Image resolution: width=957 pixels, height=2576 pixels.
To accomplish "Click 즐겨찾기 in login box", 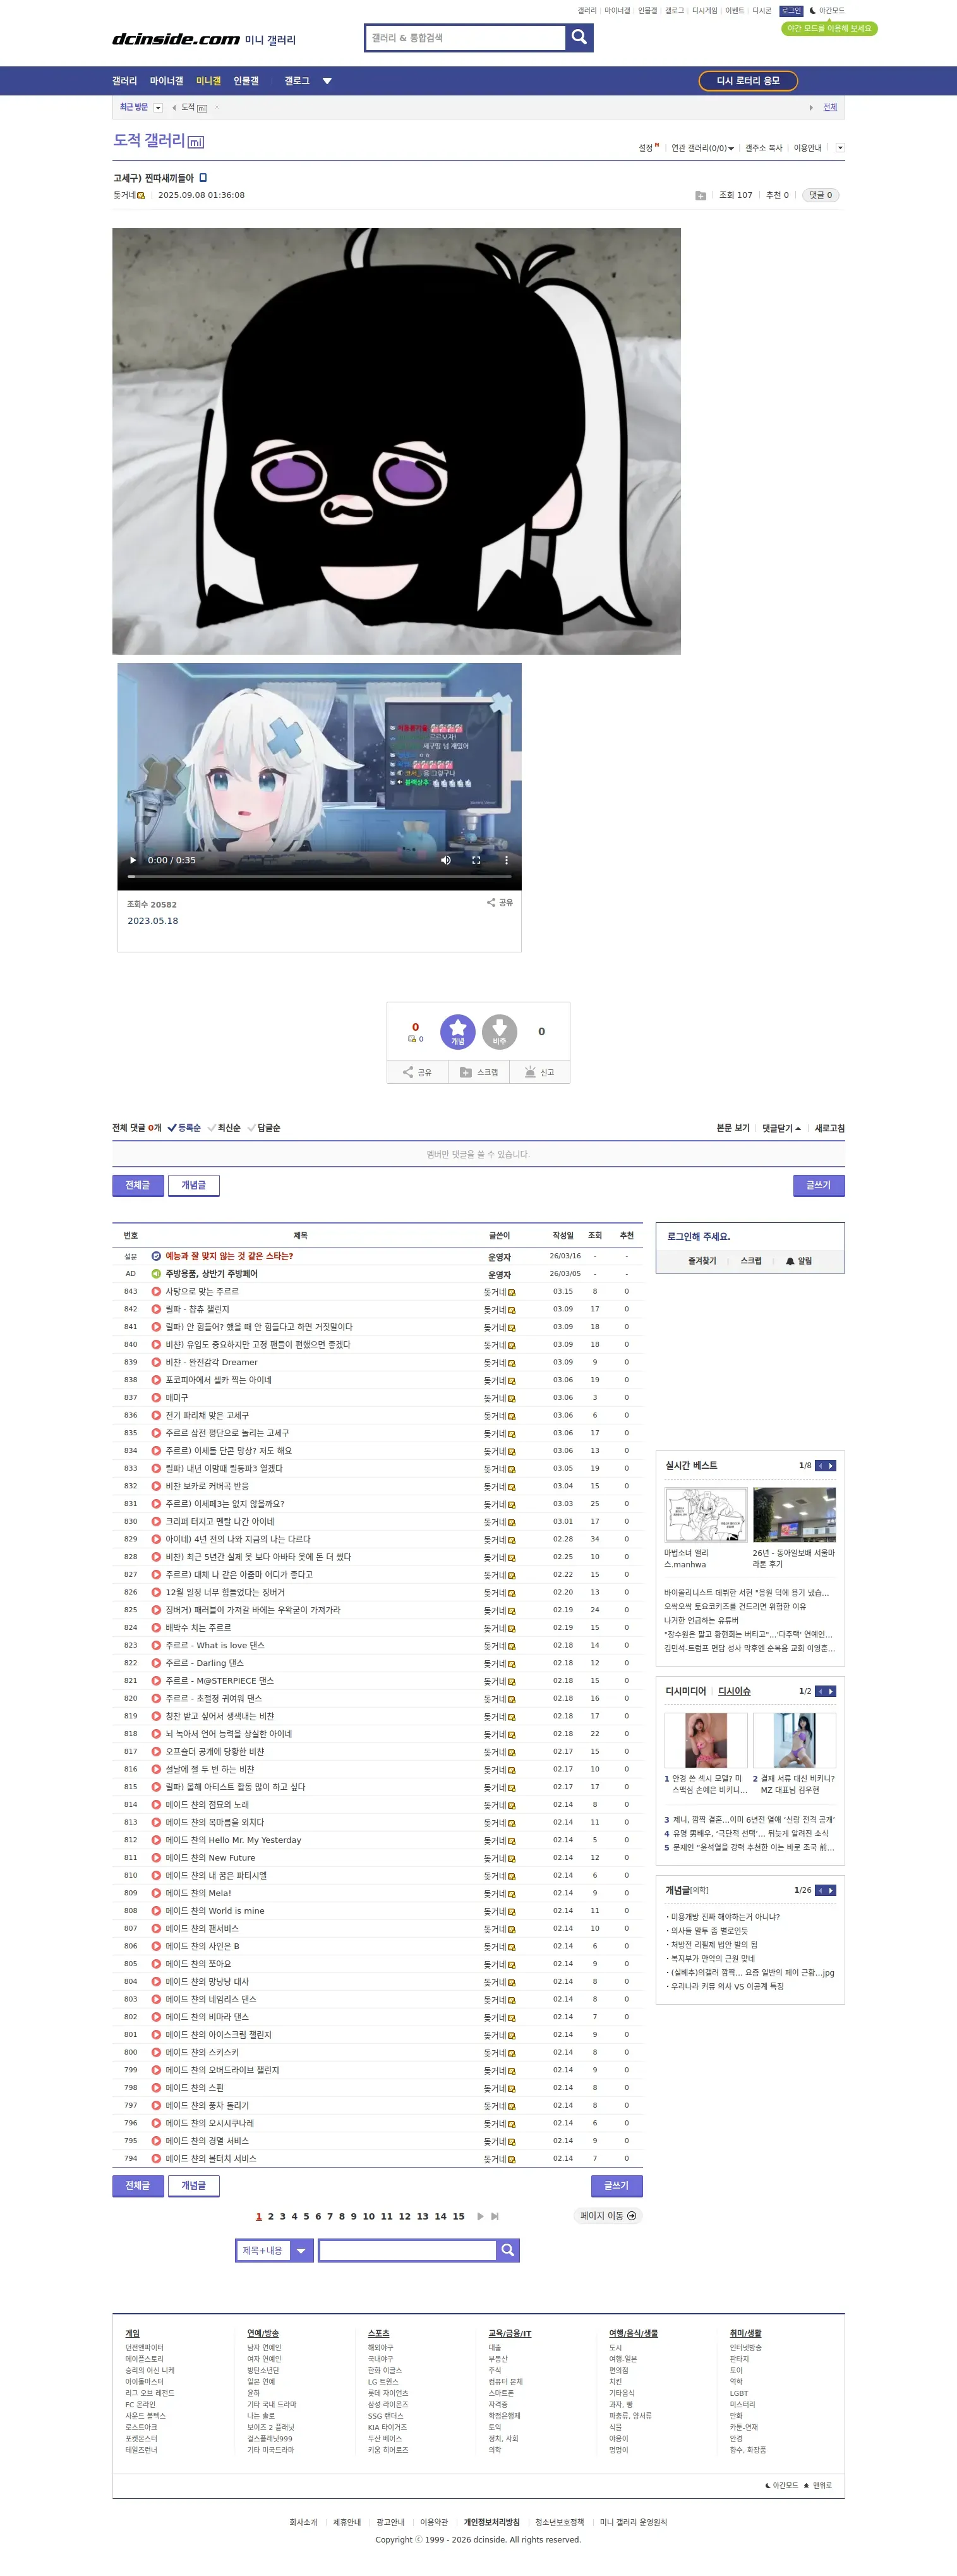I will pos(702,1261).
